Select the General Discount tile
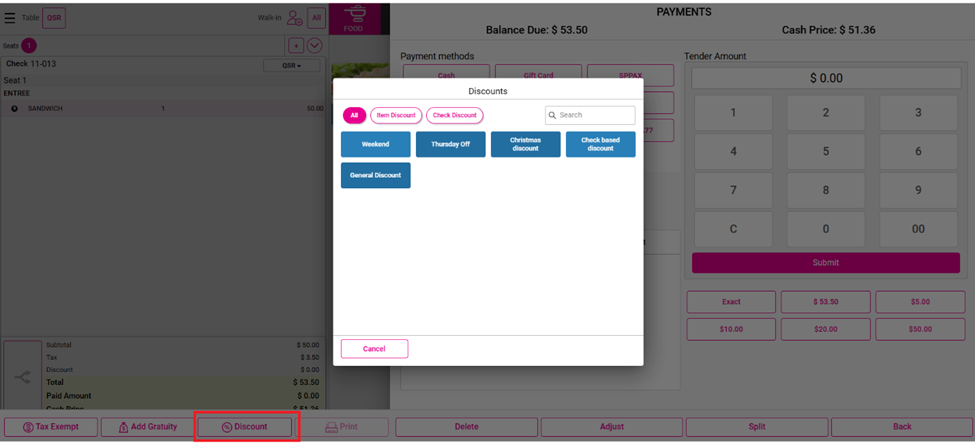975x445 pixels. tap(375, 175)
